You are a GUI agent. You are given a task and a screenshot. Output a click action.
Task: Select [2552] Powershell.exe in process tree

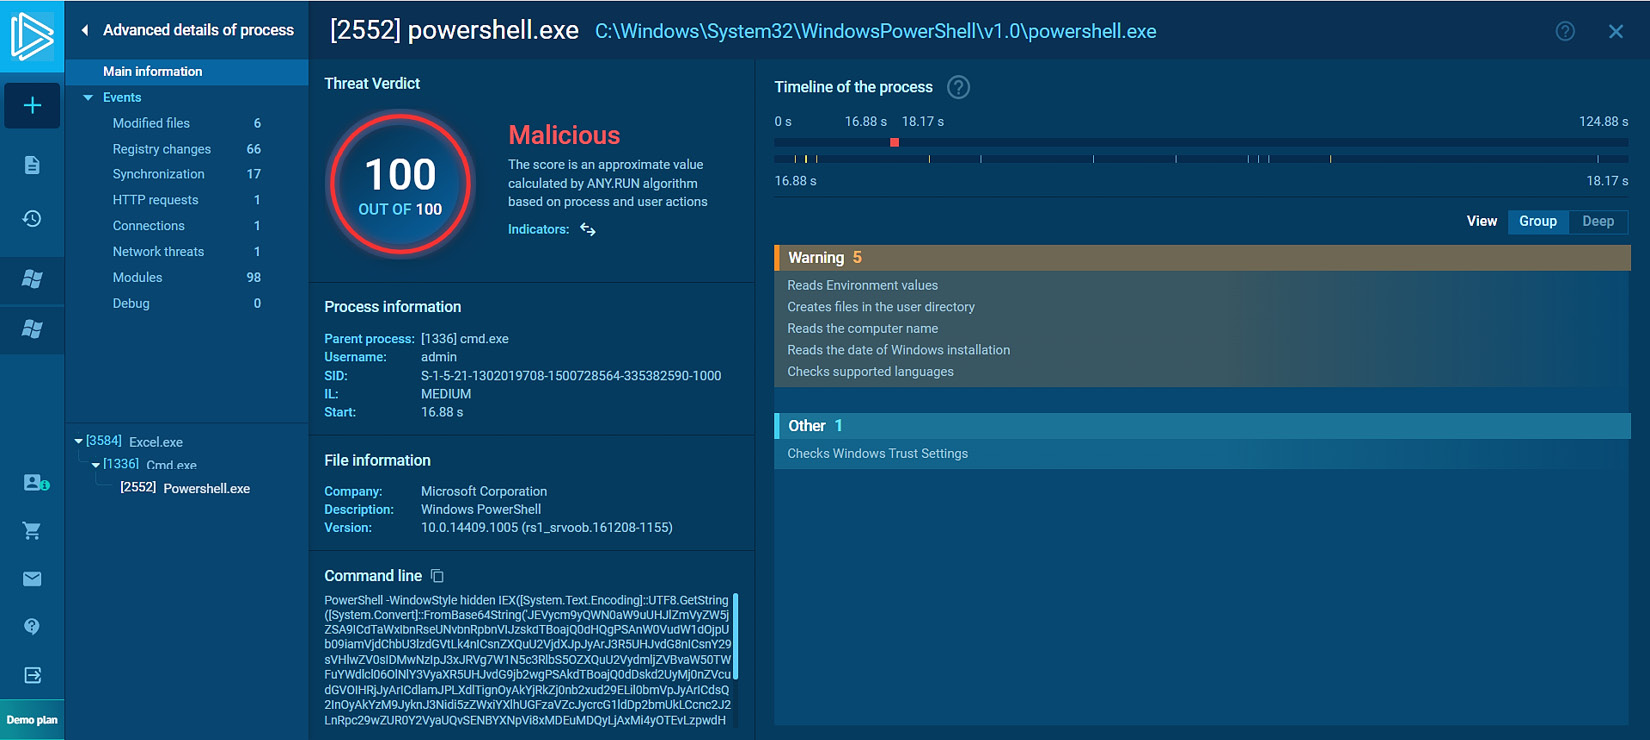click(185, 488)
